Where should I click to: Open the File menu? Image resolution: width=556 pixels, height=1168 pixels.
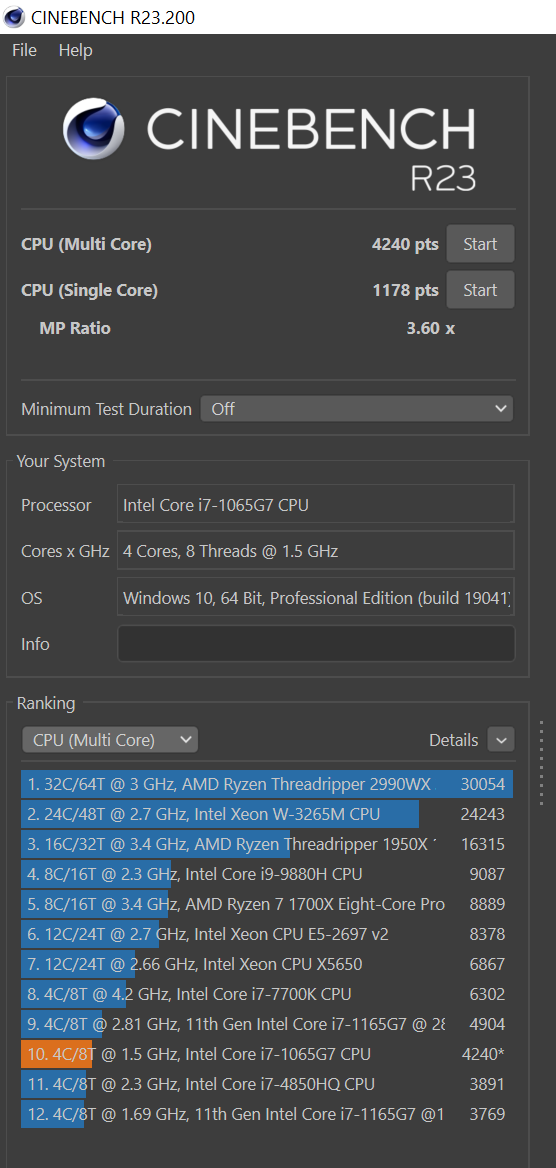pyautogui.click(x=25, y=50)
